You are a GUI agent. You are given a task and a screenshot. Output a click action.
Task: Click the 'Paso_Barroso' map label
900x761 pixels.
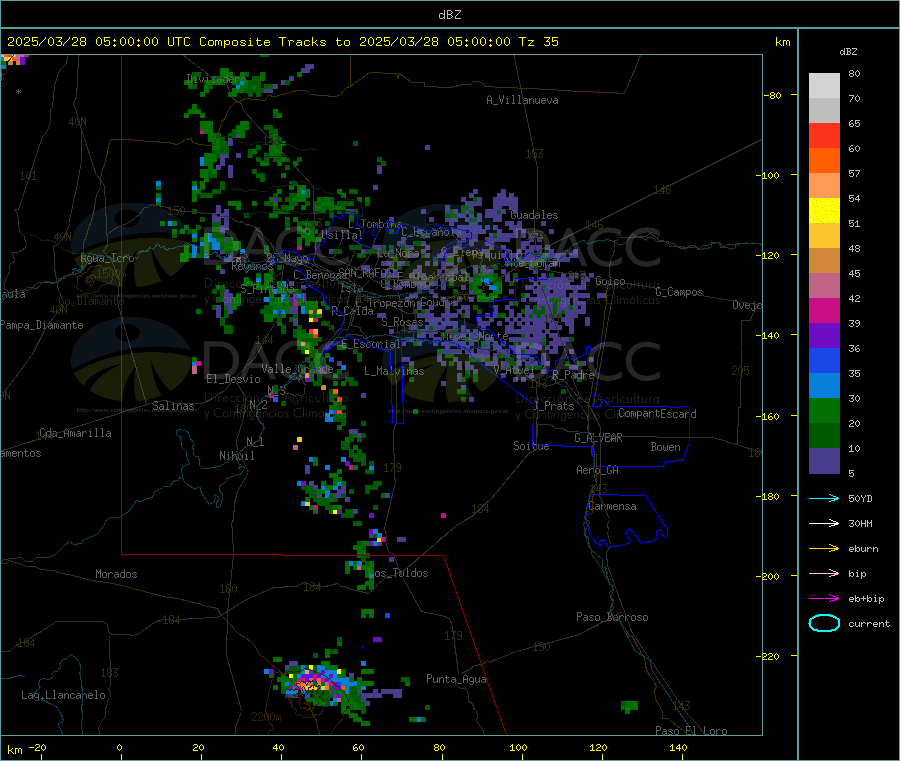pyautogui.click(x=612, y=617)
